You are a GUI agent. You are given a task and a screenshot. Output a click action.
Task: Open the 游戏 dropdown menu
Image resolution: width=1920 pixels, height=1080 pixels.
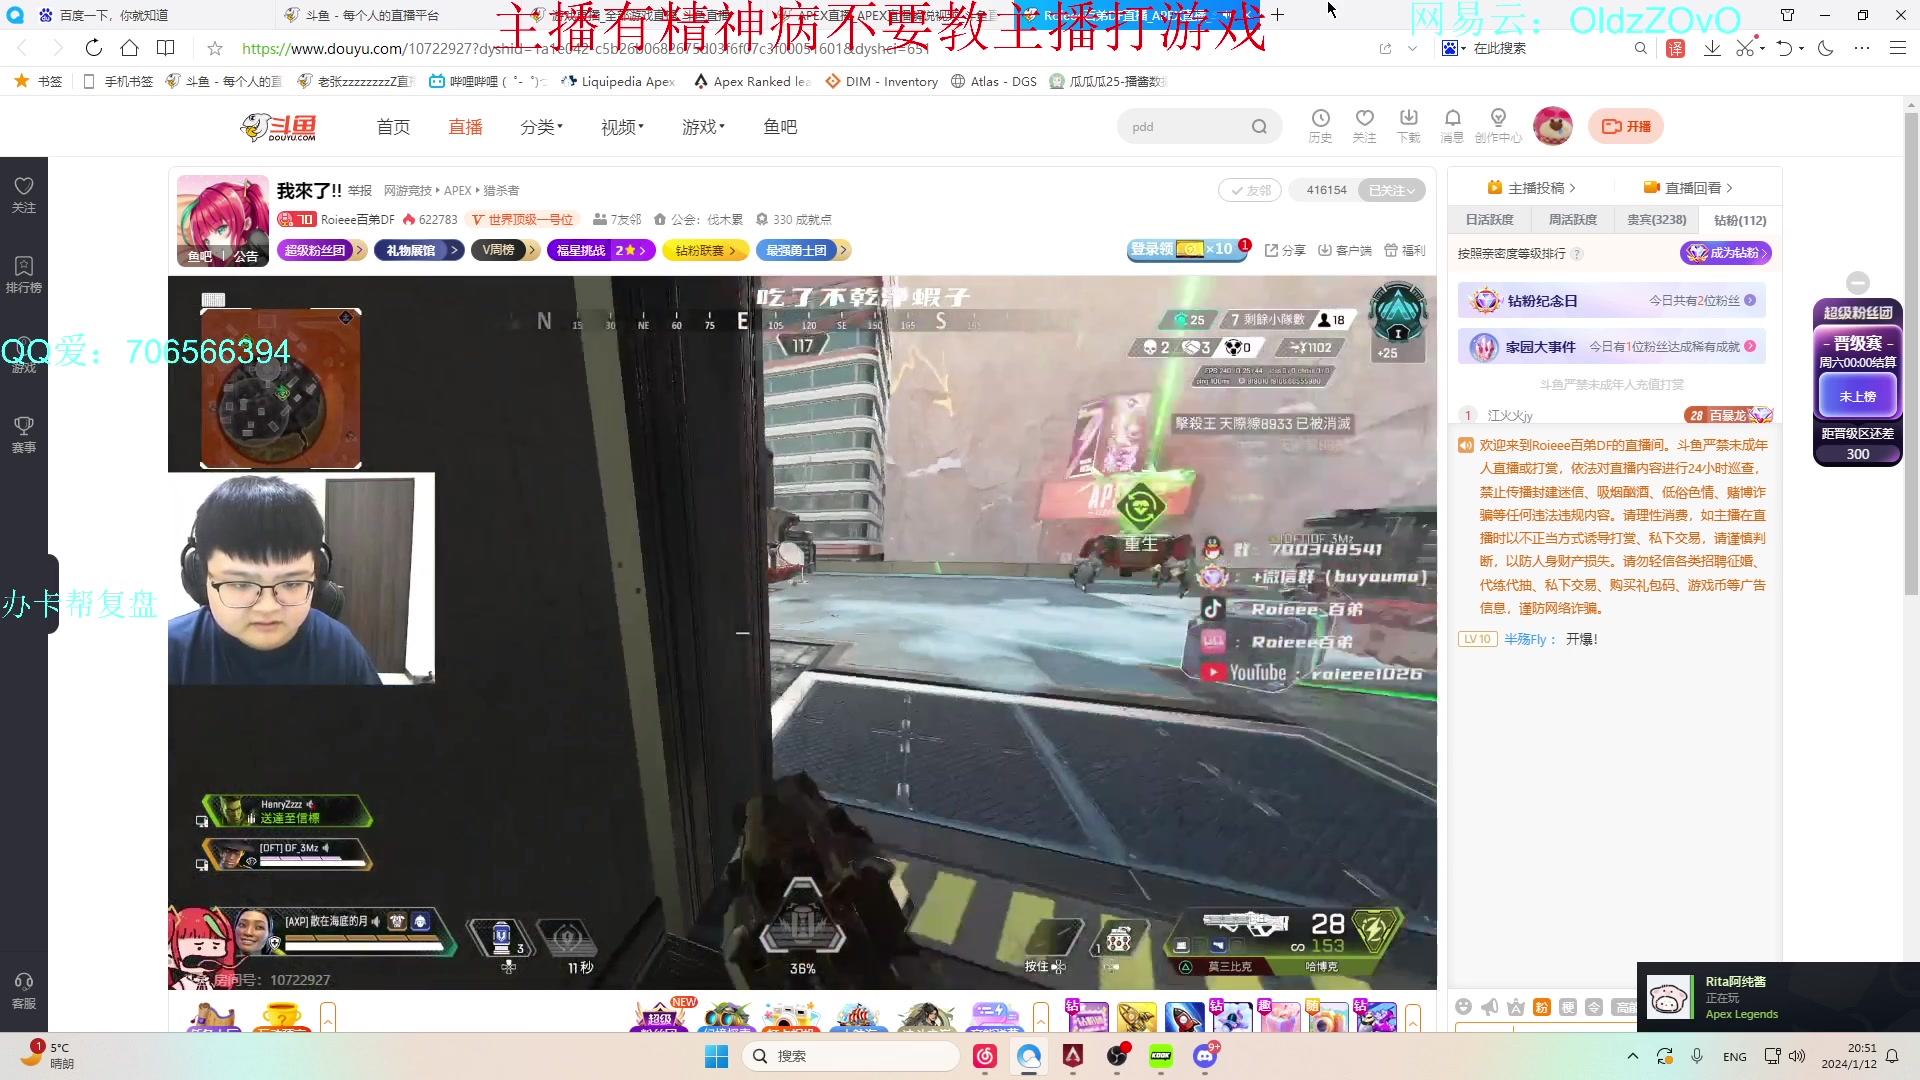[703, 127]
